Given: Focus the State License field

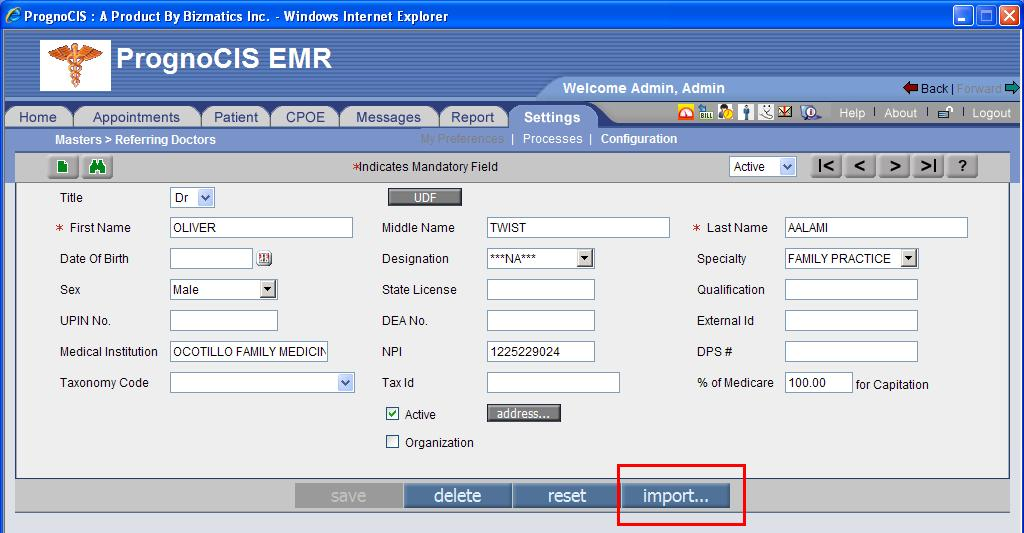Looking at the screenshot, I should pyautogui.click(x=541, y=289).
